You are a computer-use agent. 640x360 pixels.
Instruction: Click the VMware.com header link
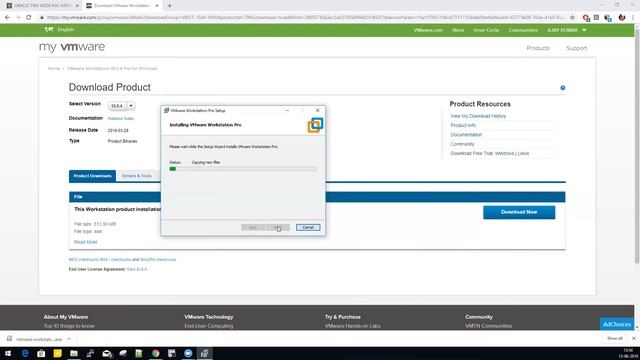click(x=428, y=30)
